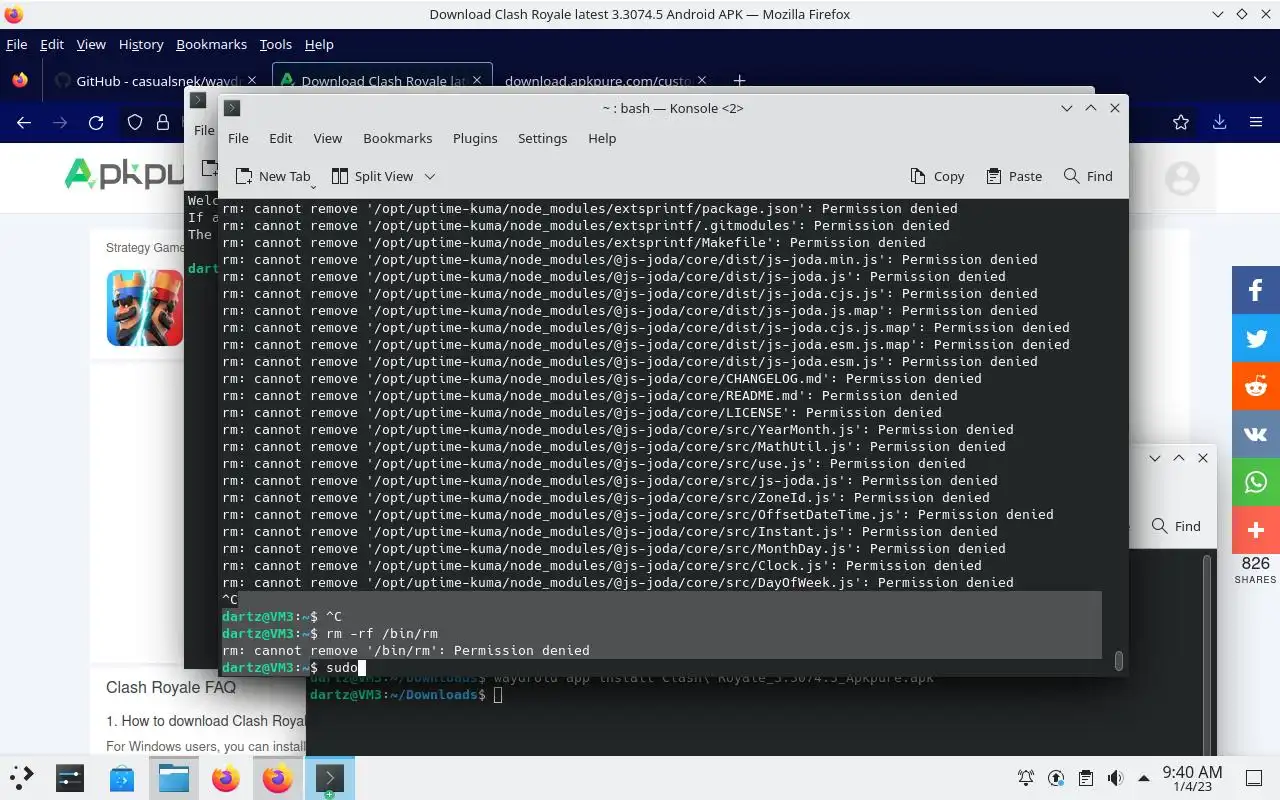The width and height of the screenshot is (1280, 800).
Task: Open Konsole File menu
Action: pyautogui.click(x=238, y=138)
